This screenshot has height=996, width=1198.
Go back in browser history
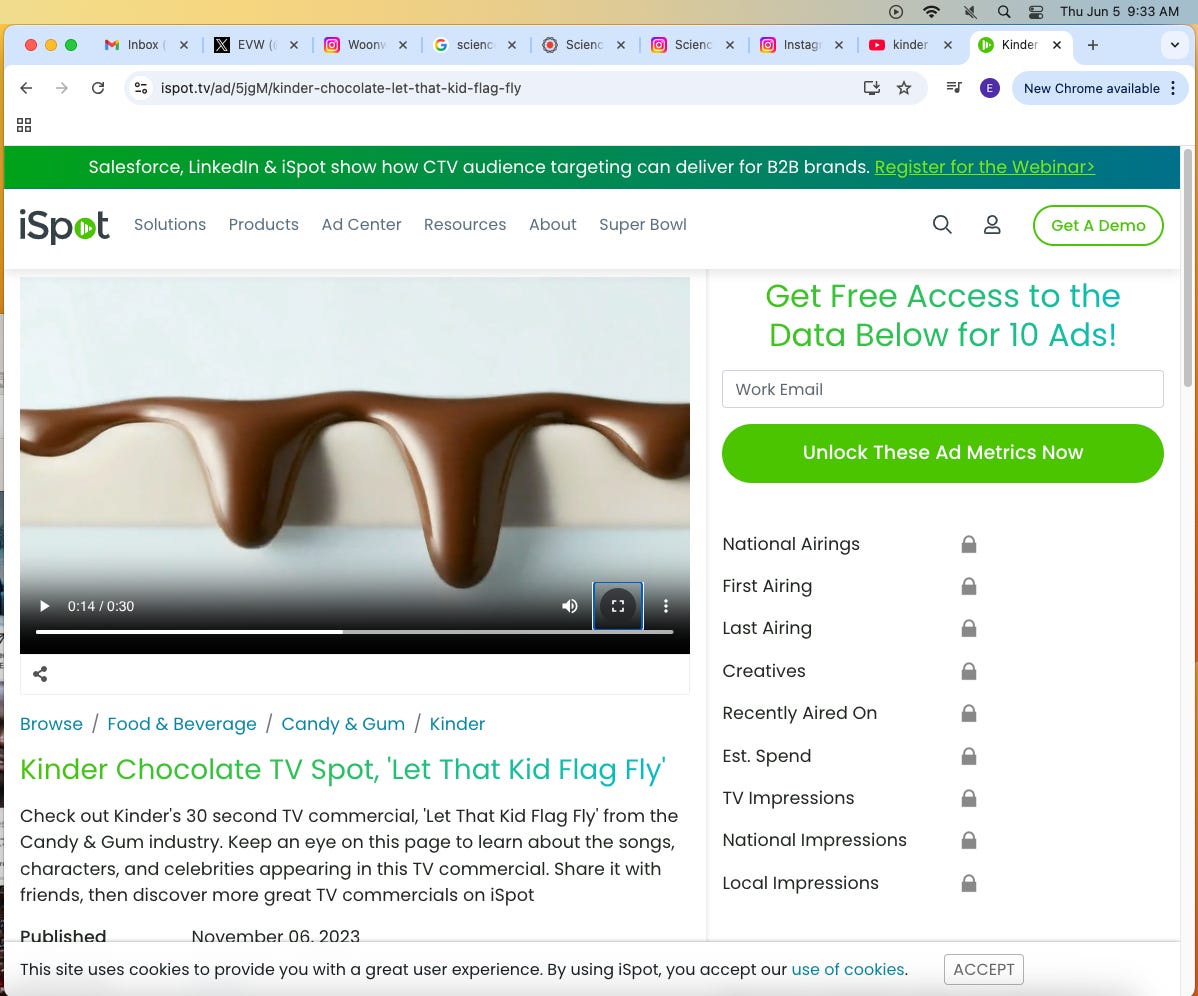(26, 88)
